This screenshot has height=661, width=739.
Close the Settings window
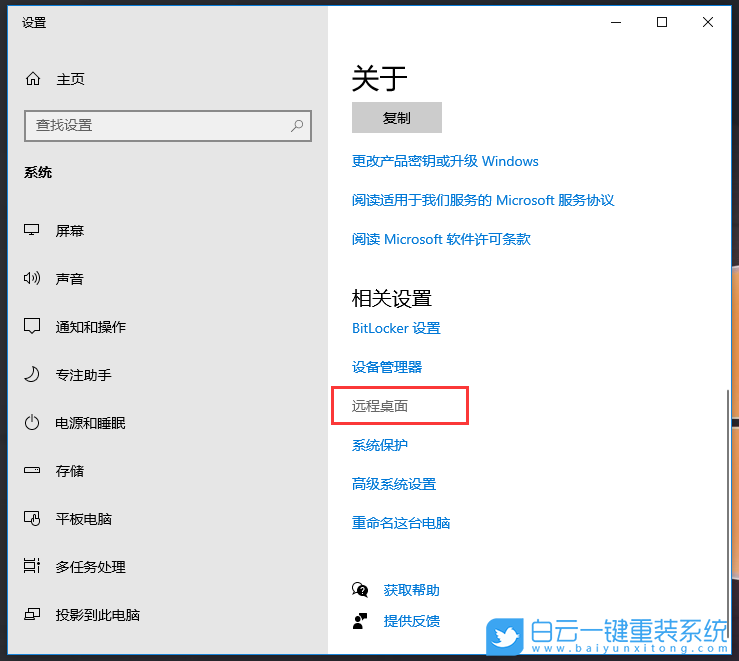coord(707,22)
